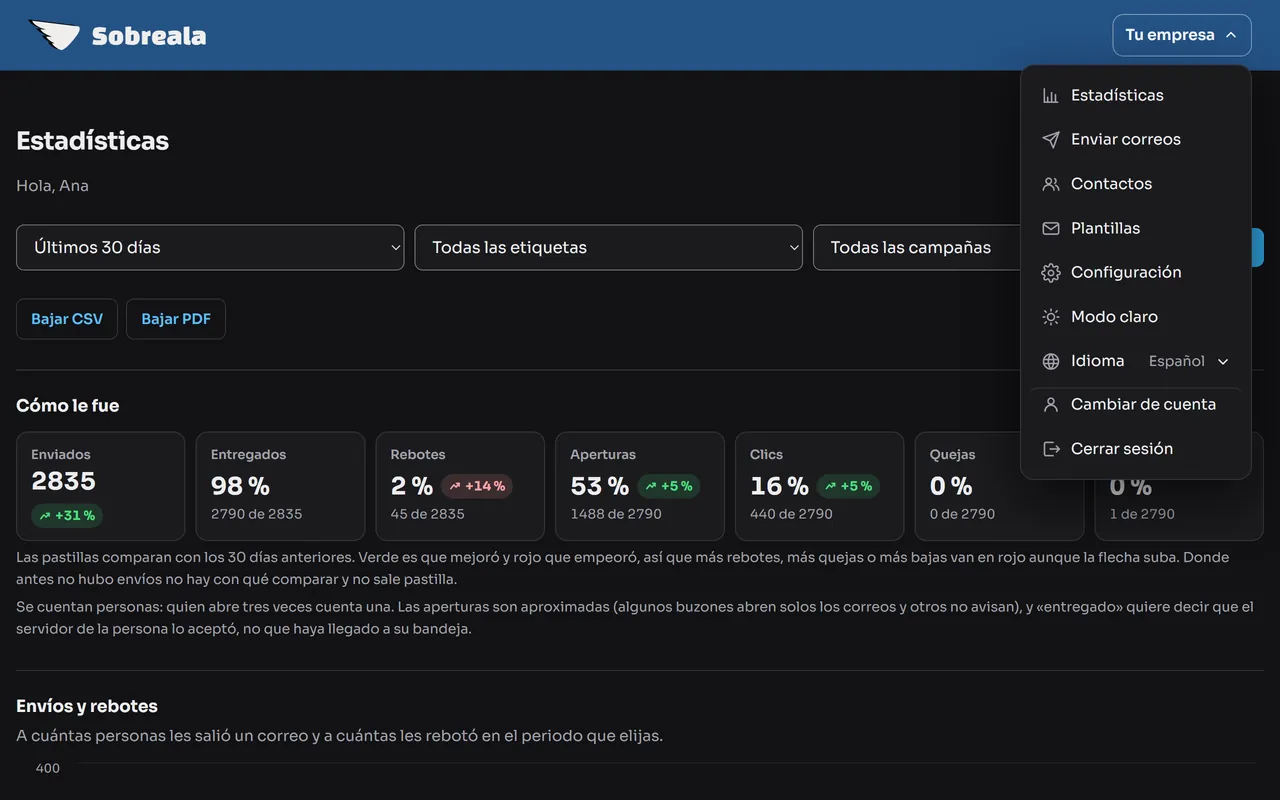The width and height of the screenshot is (1280, 800).
Task: Click the Bajar PDF button
Action: tap(176, 319)
